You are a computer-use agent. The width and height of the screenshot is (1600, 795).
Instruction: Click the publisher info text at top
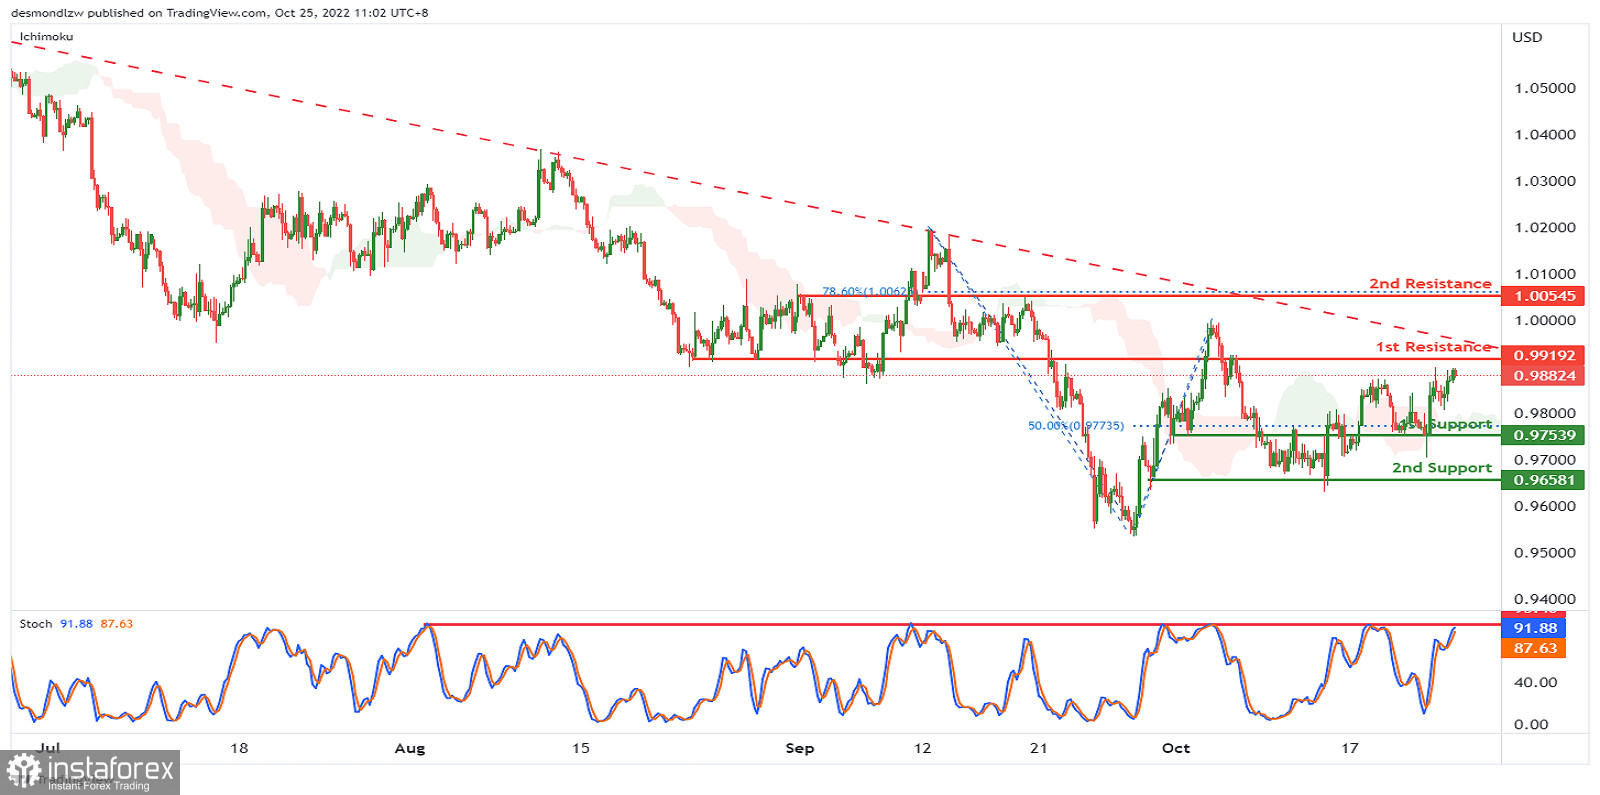(219, 13)
